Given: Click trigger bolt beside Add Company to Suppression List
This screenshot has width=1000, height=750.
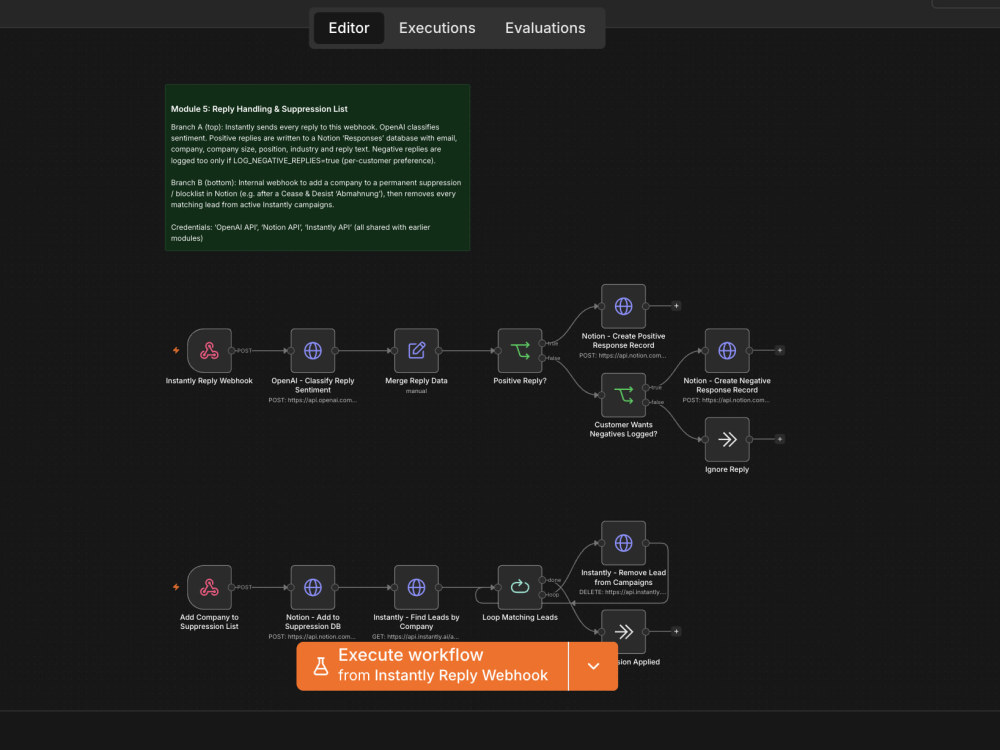Looking at the screenshot, I should (x=176, y=587).
